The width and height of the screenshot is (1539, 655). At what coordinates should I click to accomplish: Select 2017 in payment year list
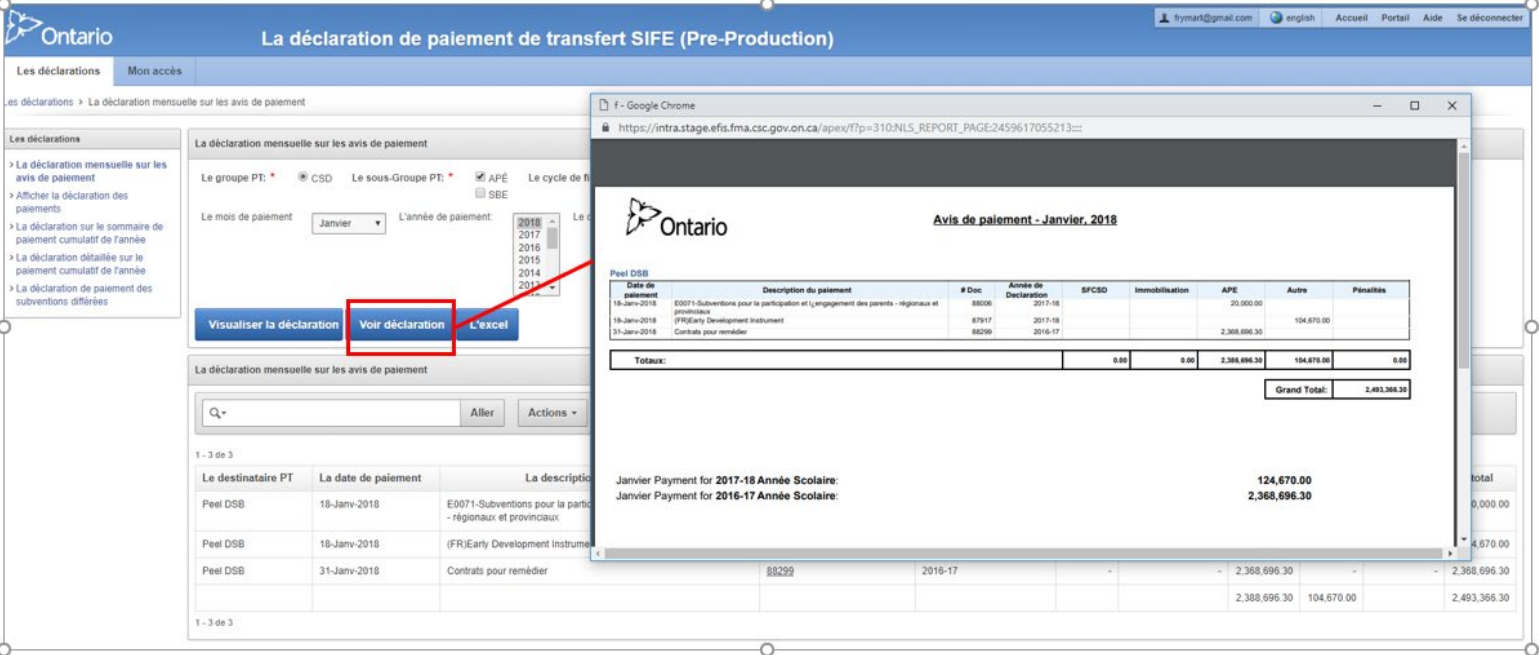[530, 235]
